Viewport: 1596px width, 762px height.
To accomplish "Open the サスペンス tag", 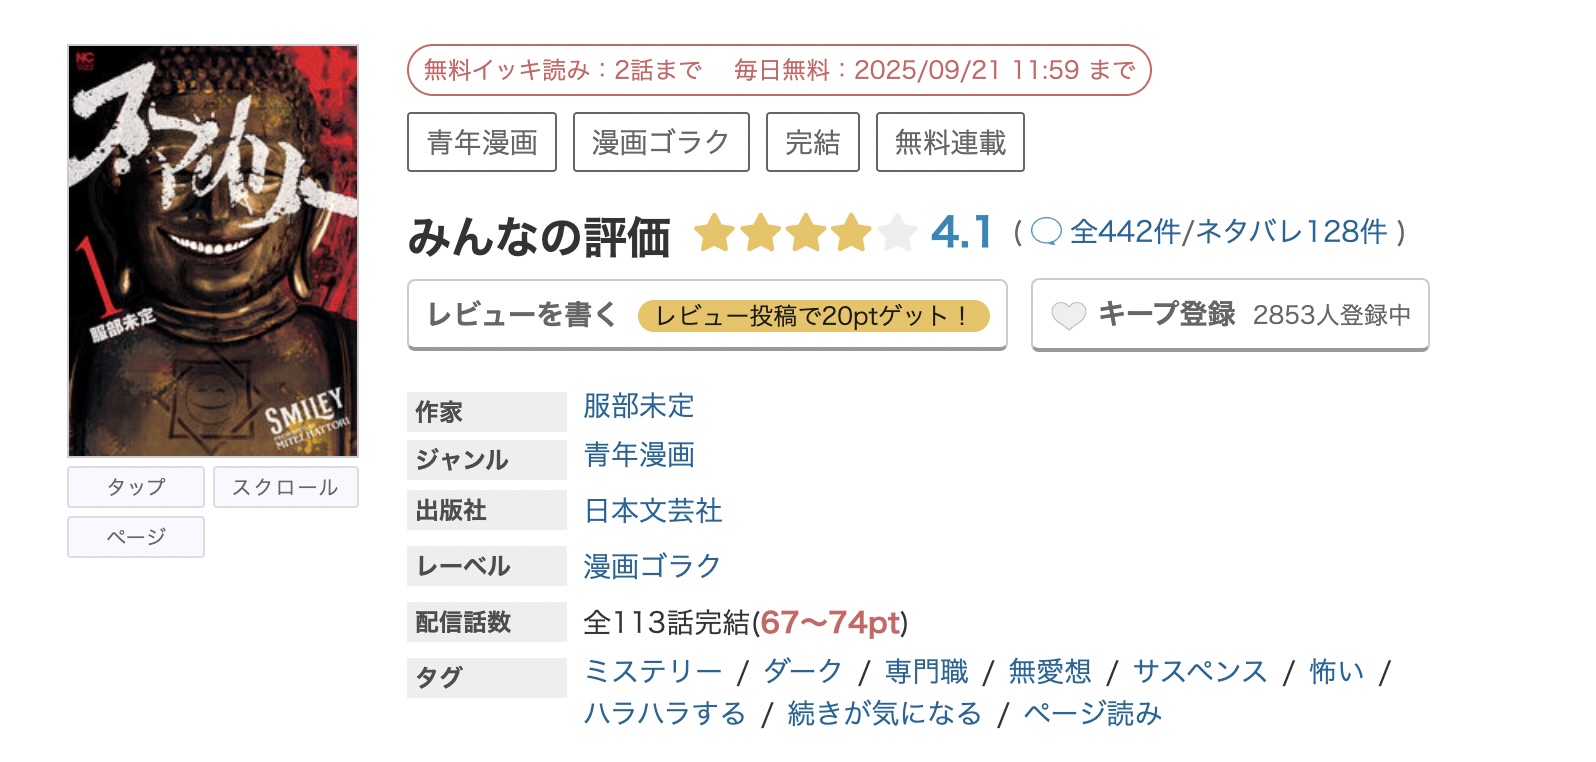I will (1199, 671).
